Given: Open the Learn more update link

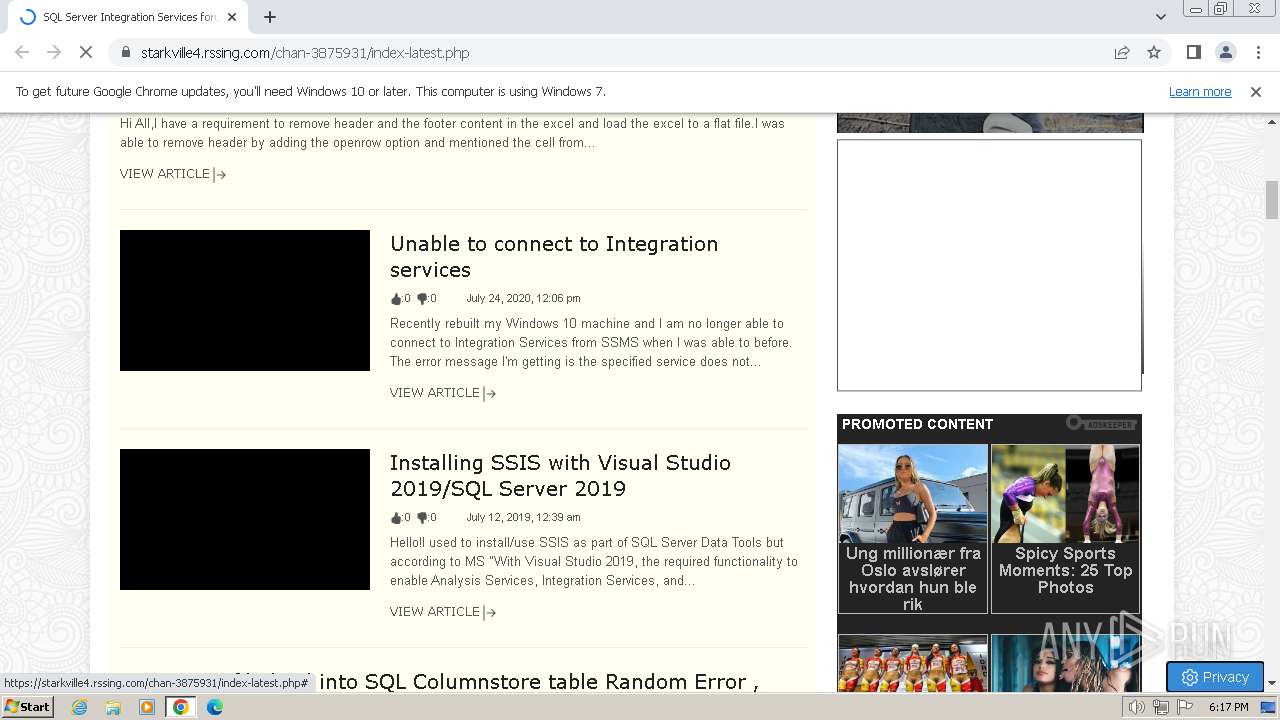Looking at the screenshot, I should pyautogui.click(x=1200, y=91).
